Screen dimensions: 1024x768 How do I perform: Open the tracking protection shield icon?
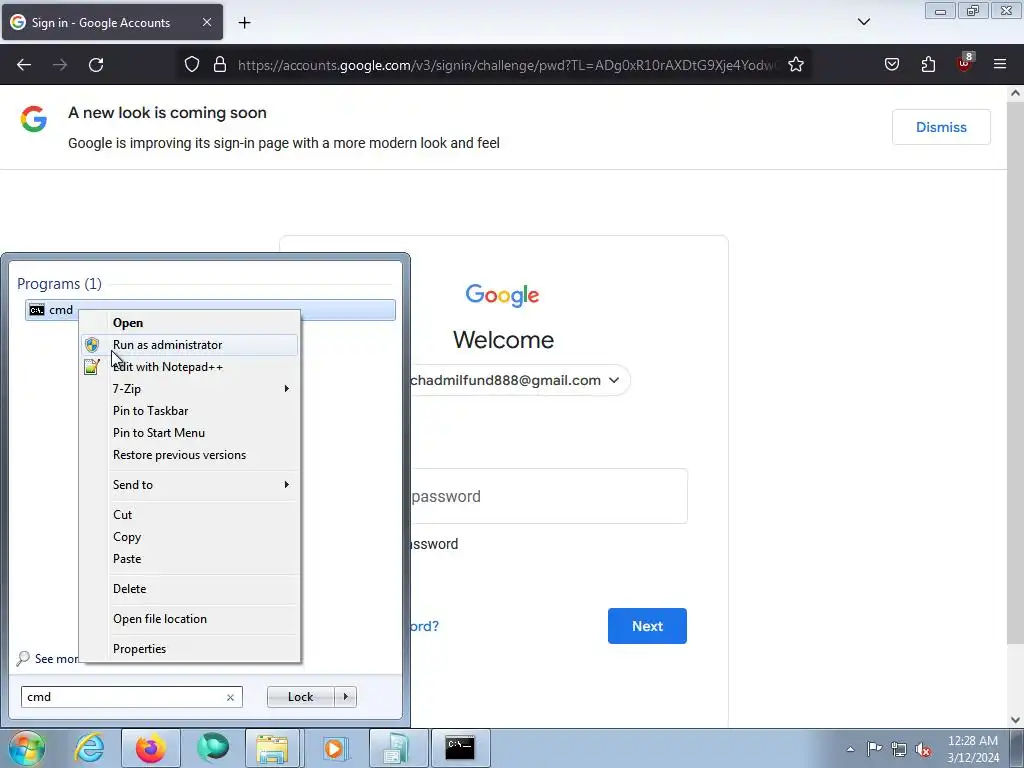pyautogui.click(x=191, y=65)
